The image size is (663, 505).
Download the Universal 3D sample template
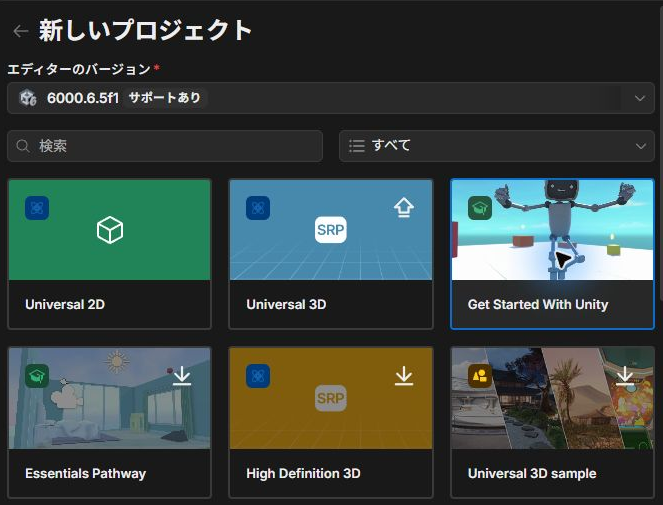(625, 376)
